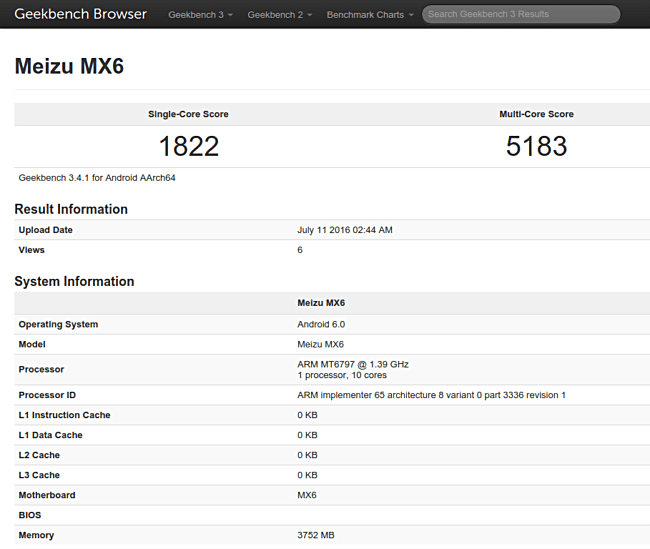650x549 pixels.
Task: Click the L1 Instruction Cache row label
Action: point(64,415)
